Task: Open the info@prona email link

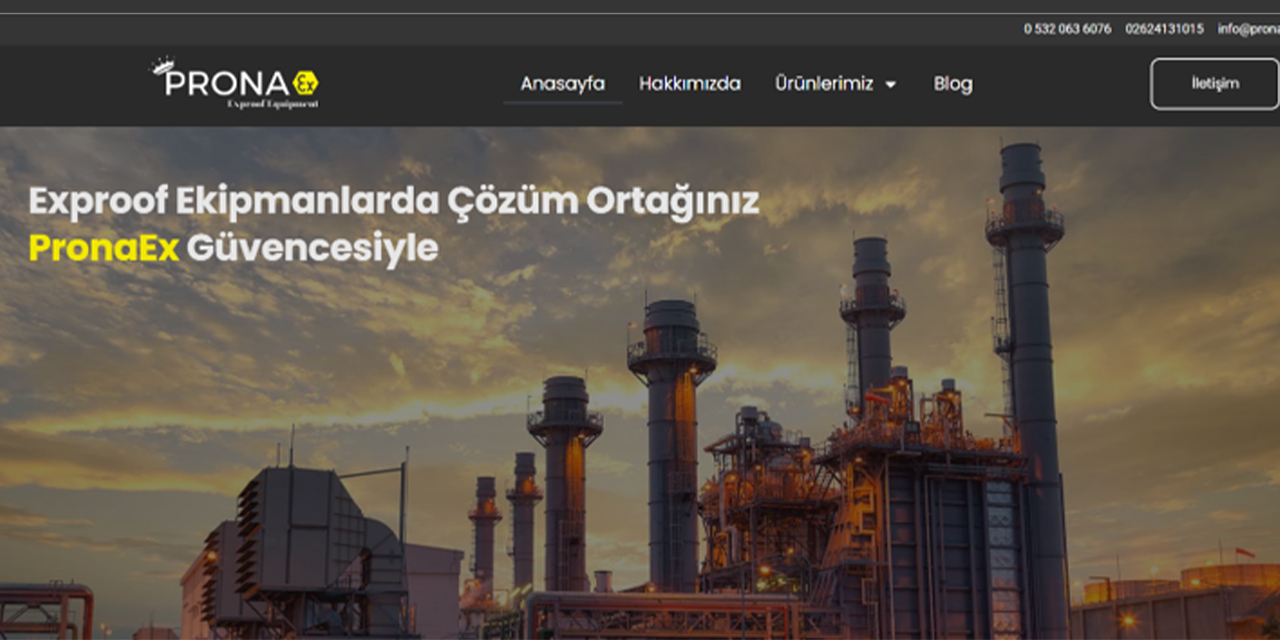Action: (x=1249, y=29)
